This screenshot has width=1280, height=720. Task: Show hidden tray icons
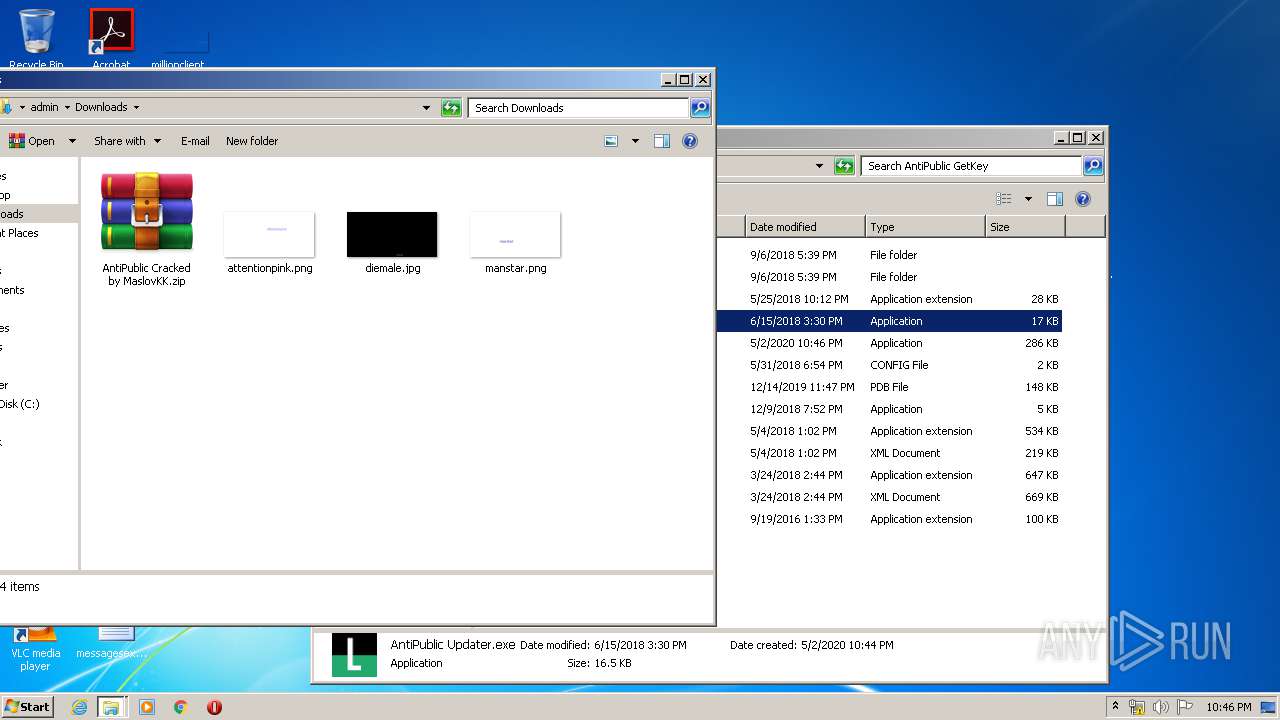tap(1115, 706)
